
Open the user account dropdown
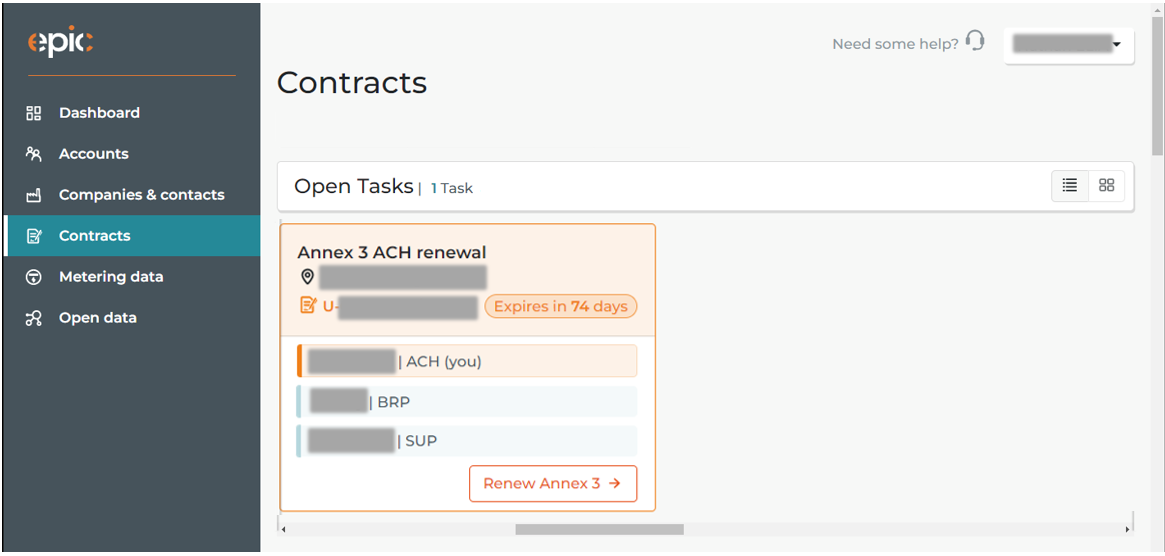click(1068, 45)
